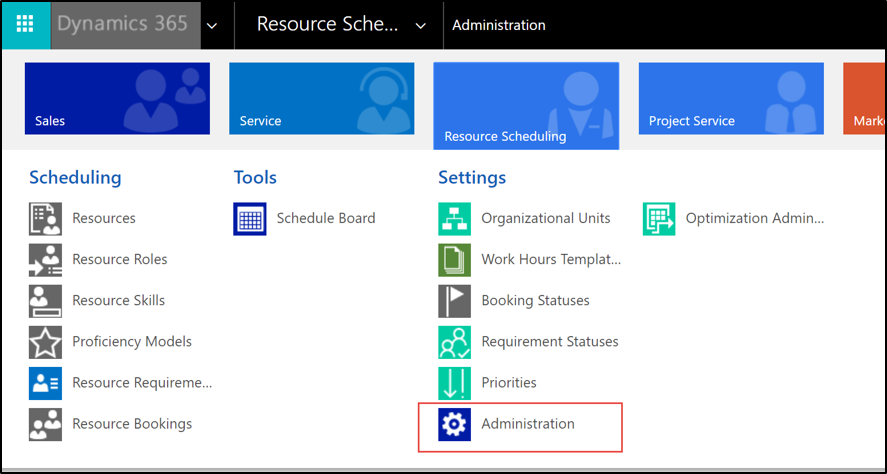Open the Resource Skills link
This screenshot has height=474, width=887.
pos(118,300)
